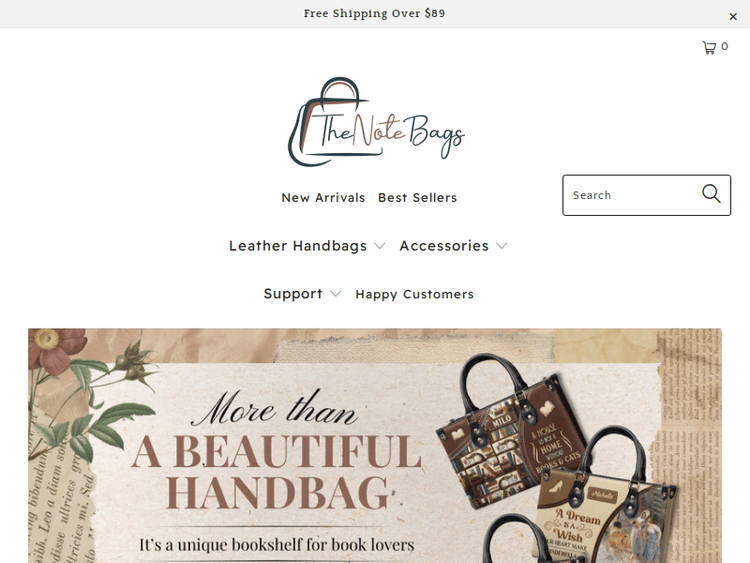
Task: Dismiss the free shipping banner with X
Action: point(733,17)
